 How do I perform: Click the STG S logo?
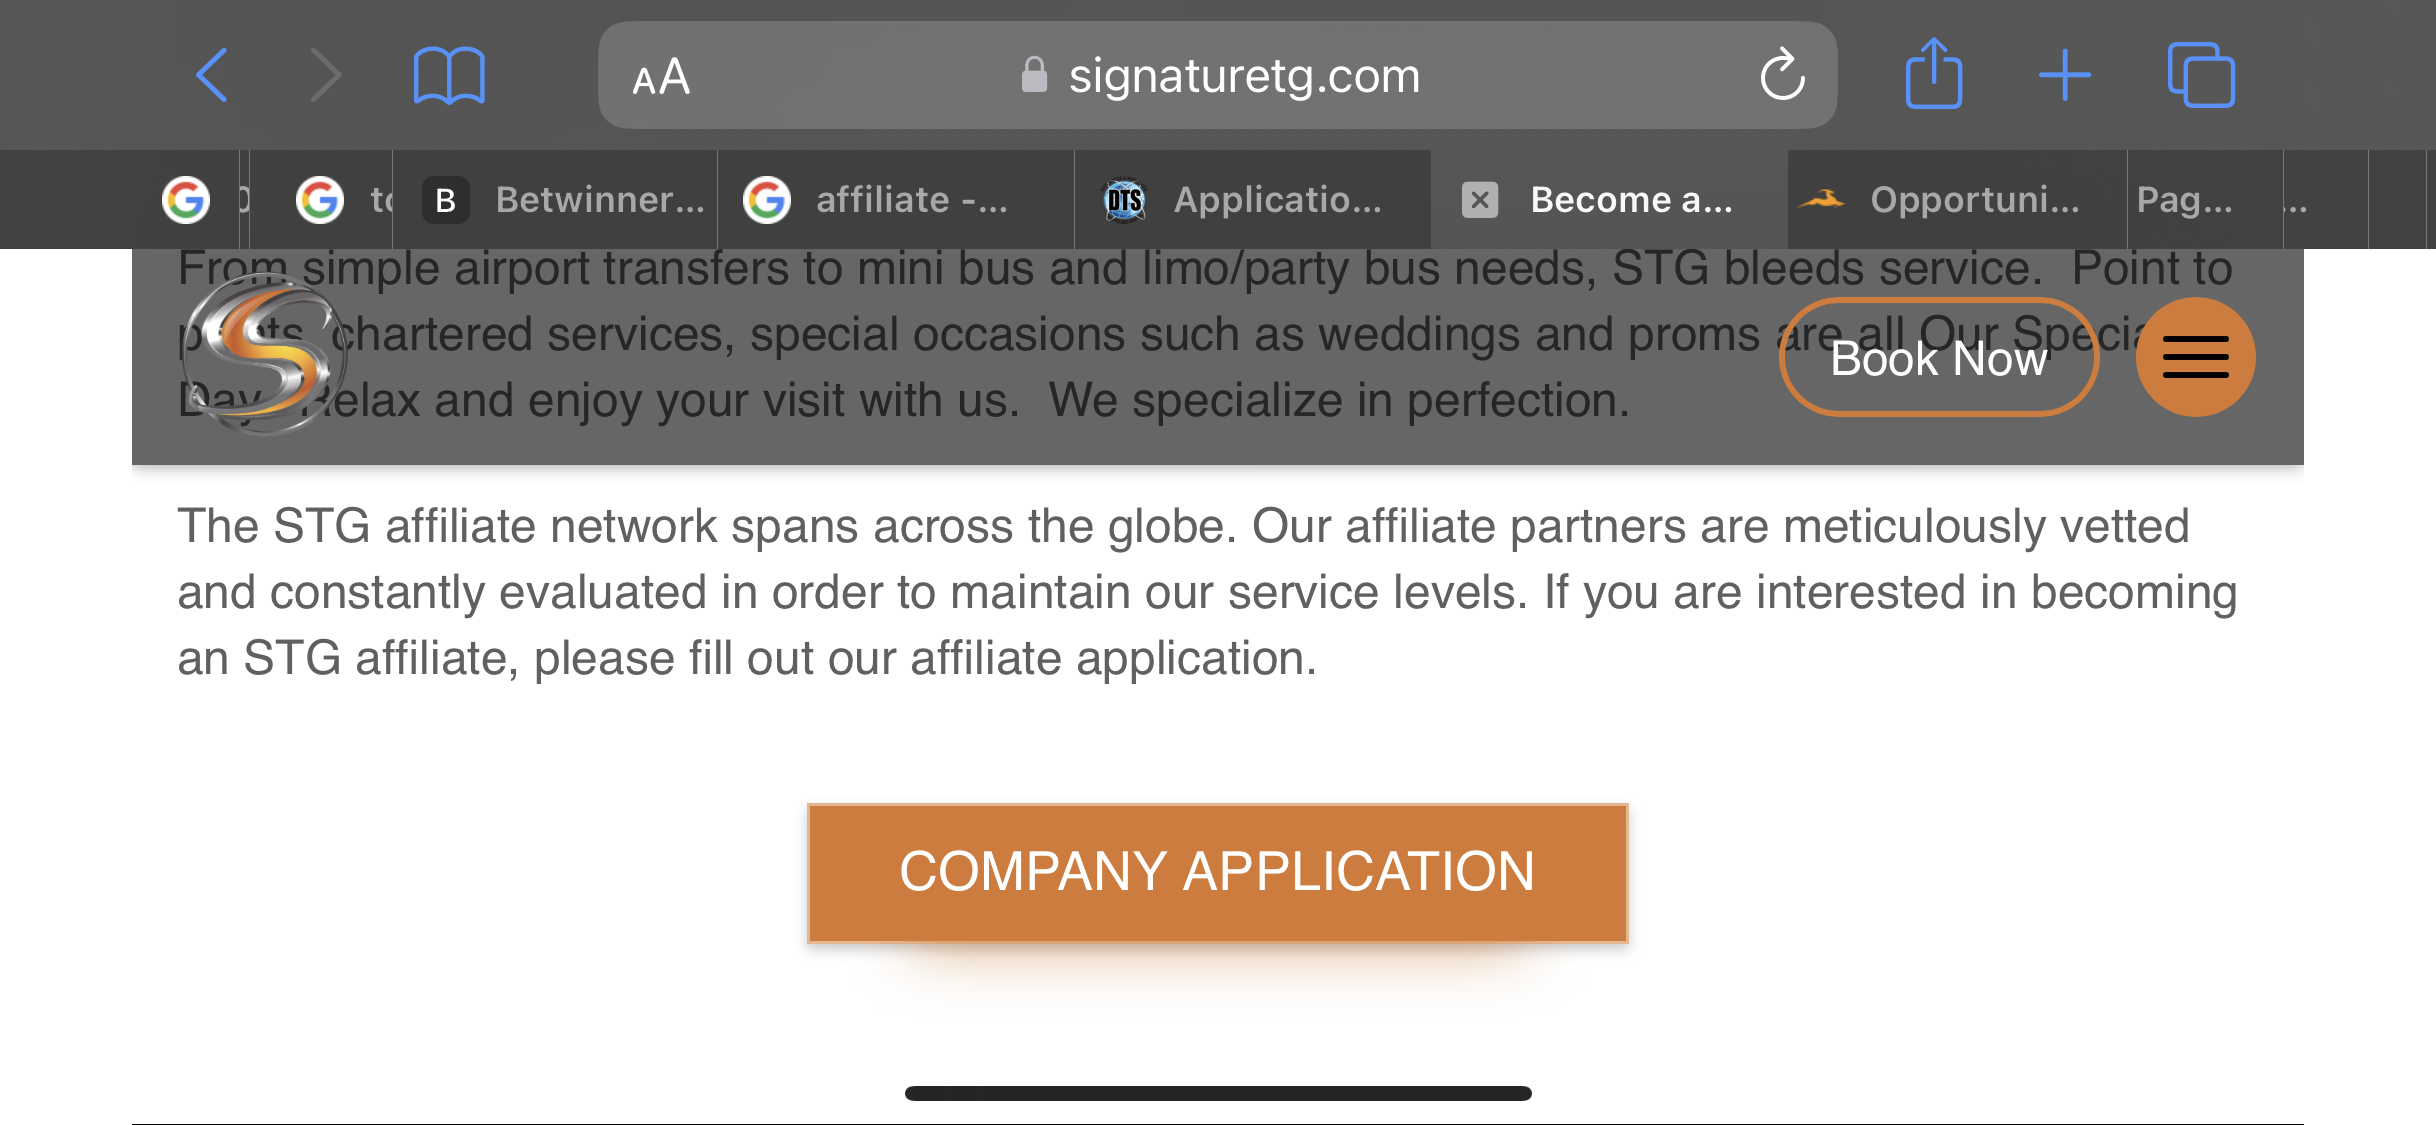point(264,355)
